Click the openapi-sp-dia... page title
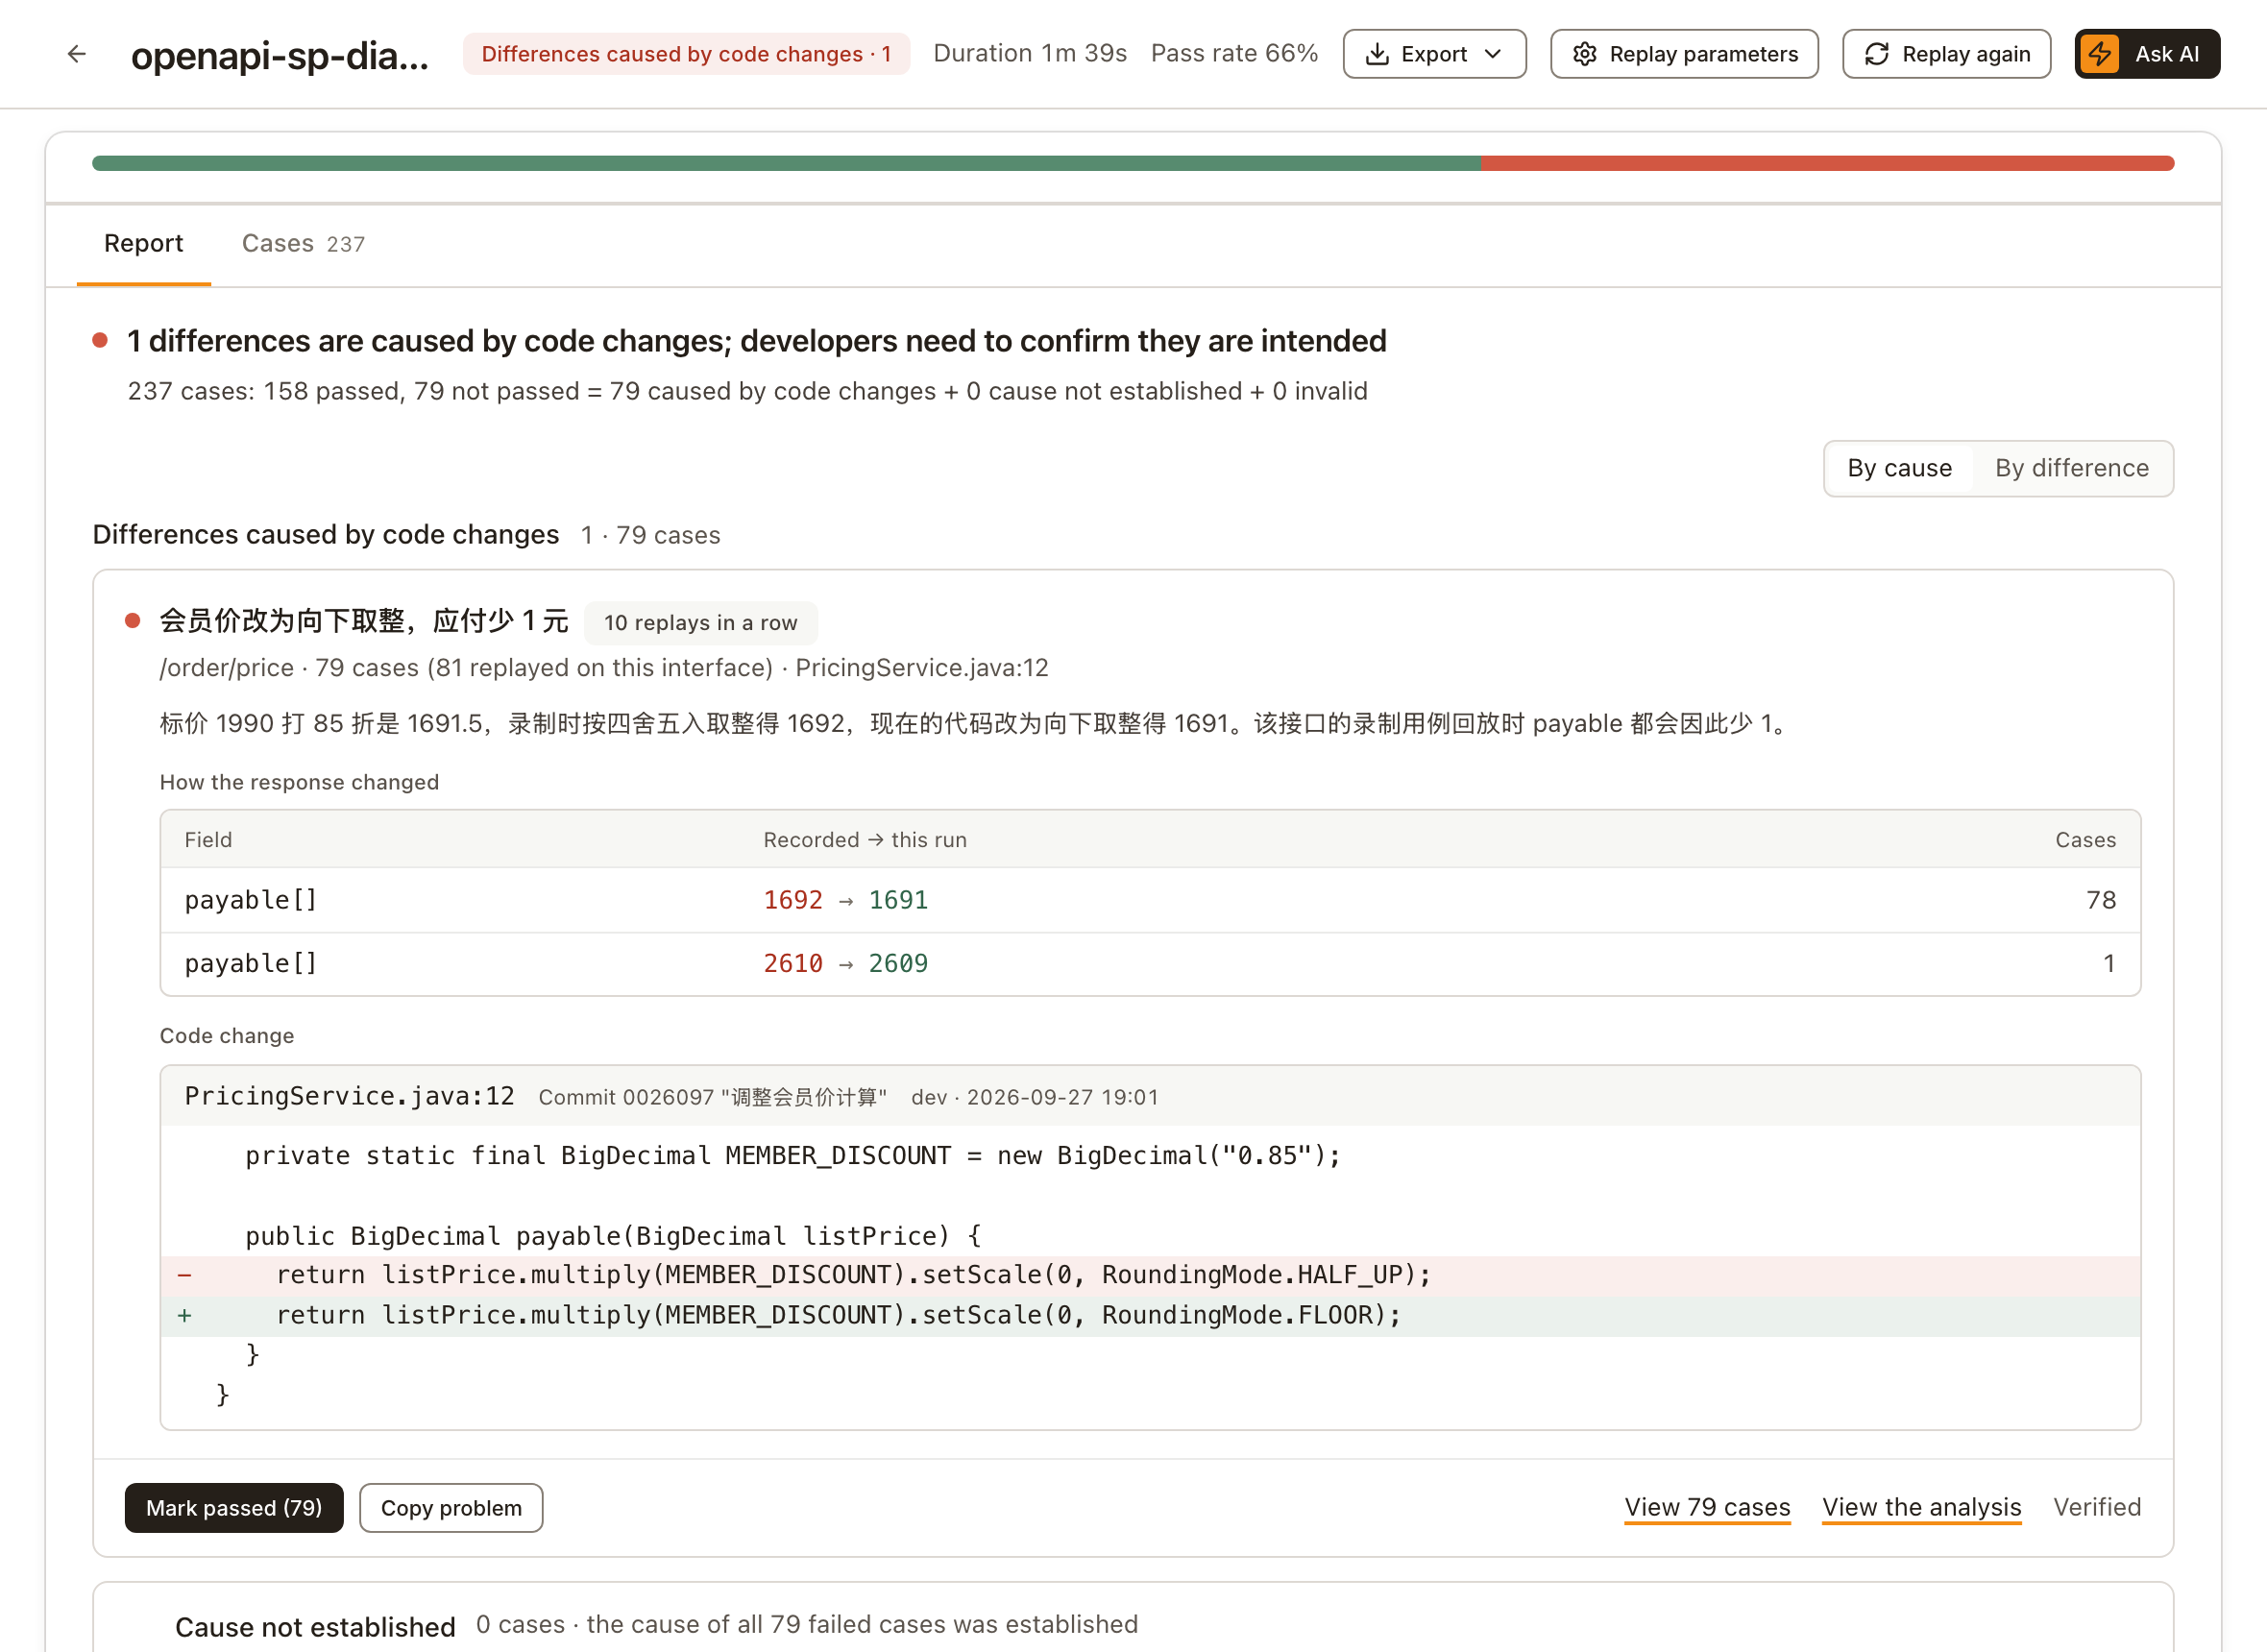Viewport: 2267px width, 1652px height. pos(280,56)
